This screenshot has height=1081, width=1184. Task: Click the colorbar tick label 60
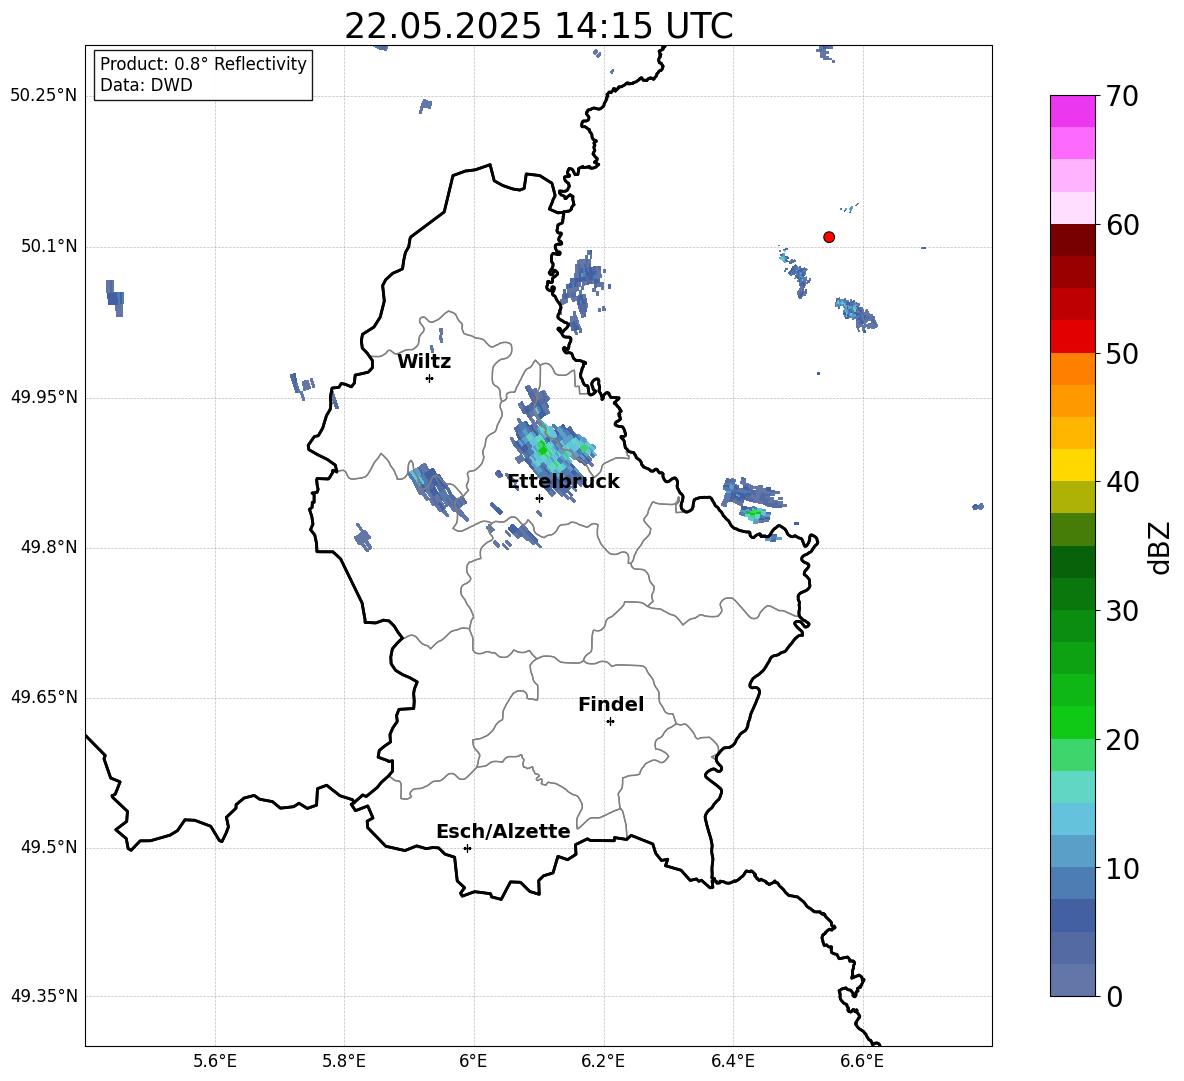pyautogui.click(x=1122, y=225)
